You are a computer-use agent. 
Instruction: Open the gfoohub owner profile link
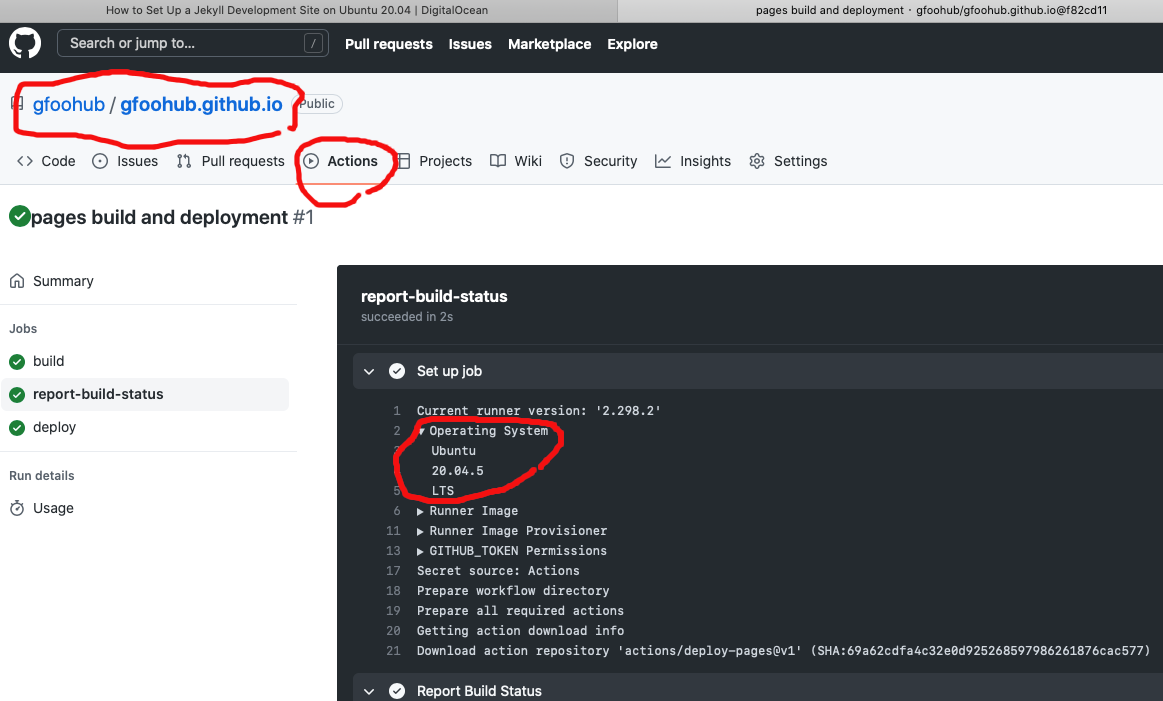tap(68, 104)
